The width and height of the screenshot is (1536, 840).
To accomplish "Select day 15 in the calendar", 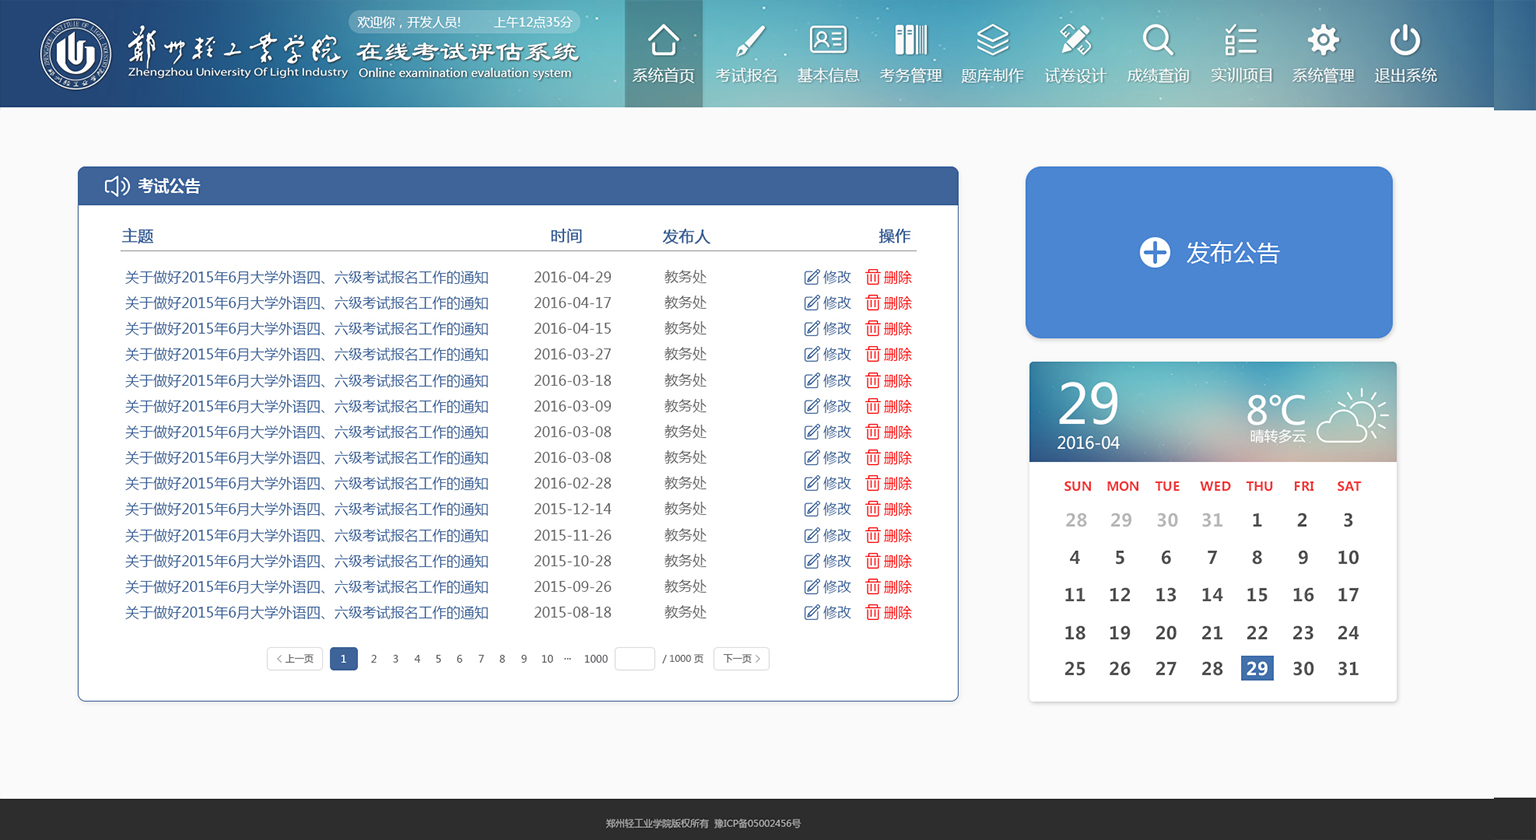I will [x=1257, y=595].
